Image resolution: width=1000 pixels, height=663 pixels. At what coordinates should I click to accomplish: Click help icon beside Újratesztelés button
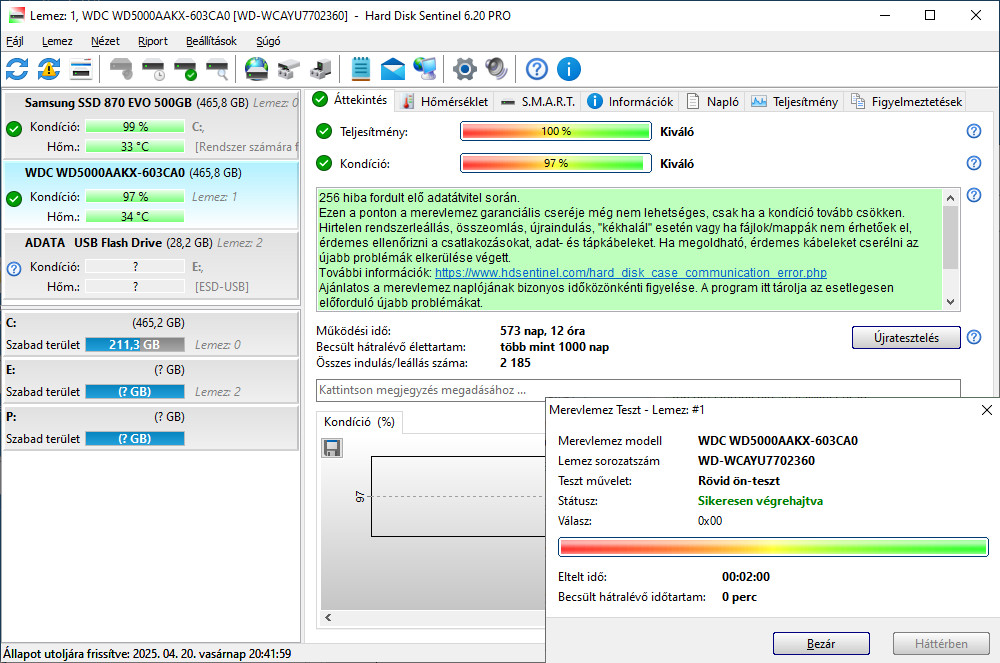pyautogui.click(x=974, y=337)
